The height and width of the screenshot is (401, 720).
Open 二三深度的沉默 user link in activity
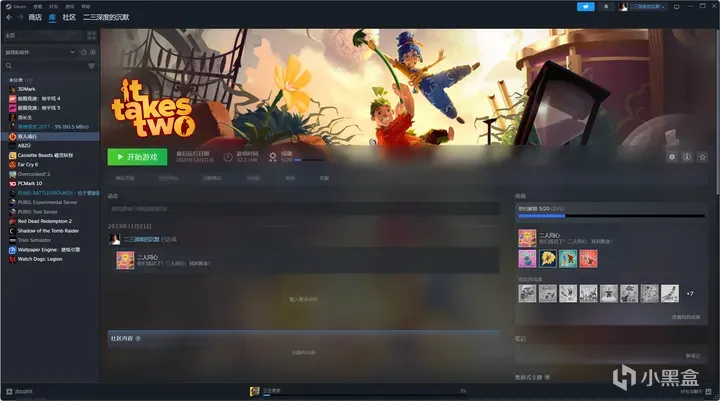142,239
